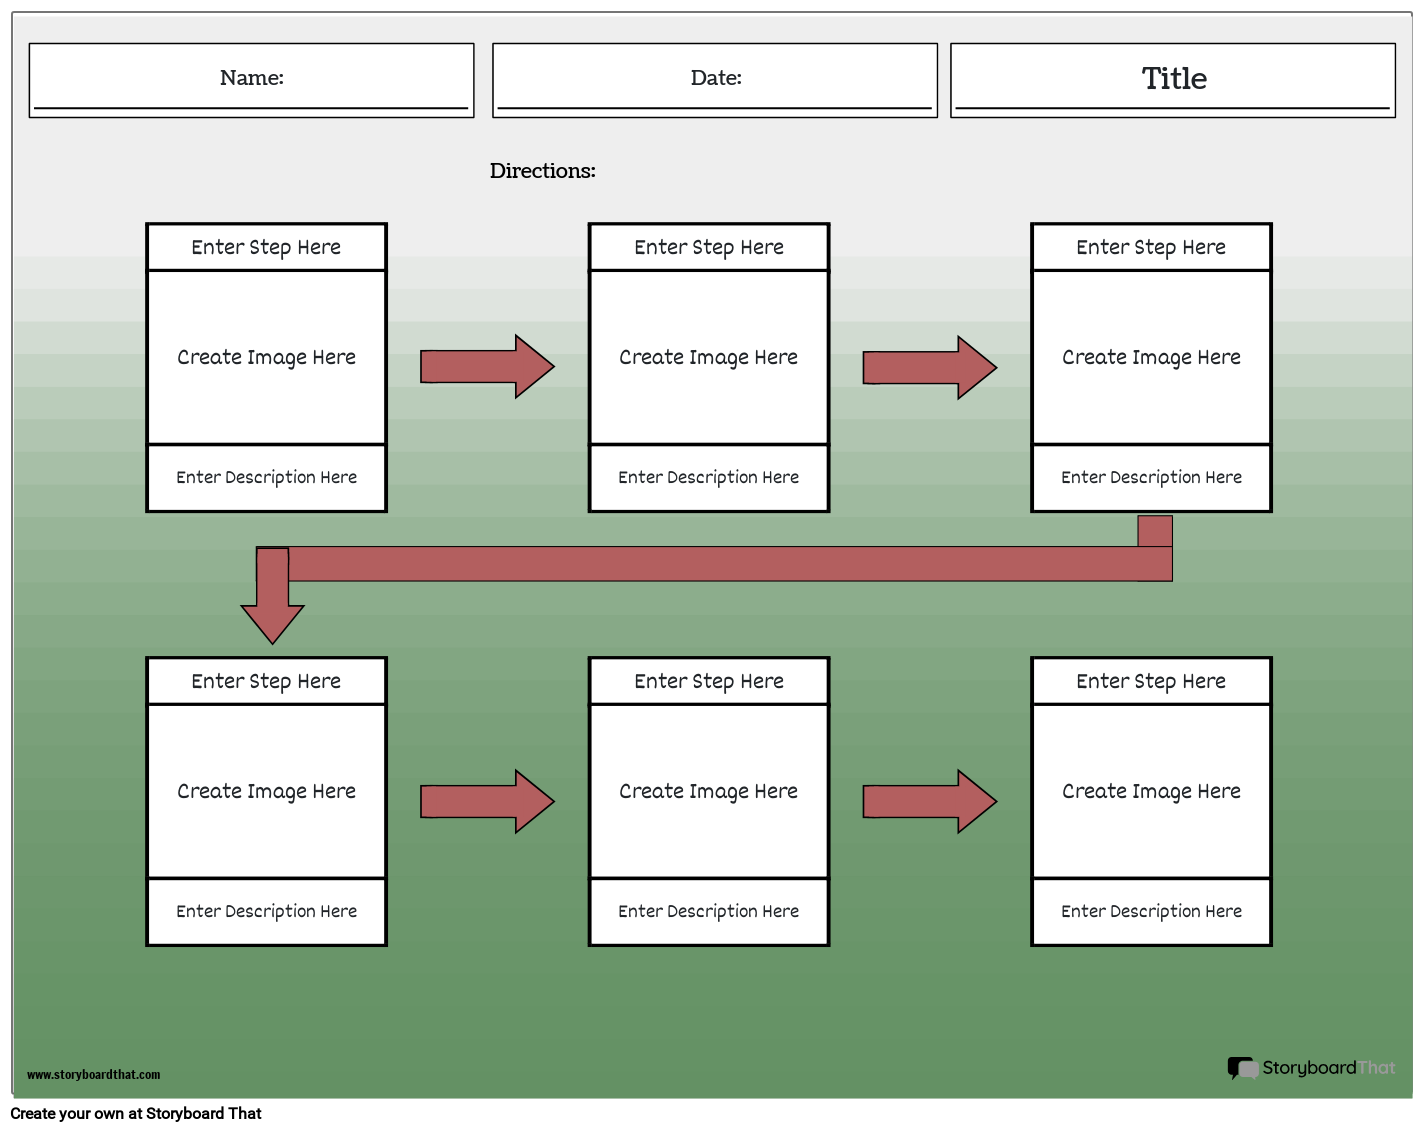Click the StoryboardThat speech bubble logo
Screen dimensions: 1425x1132
[x=1242, y=1068]
